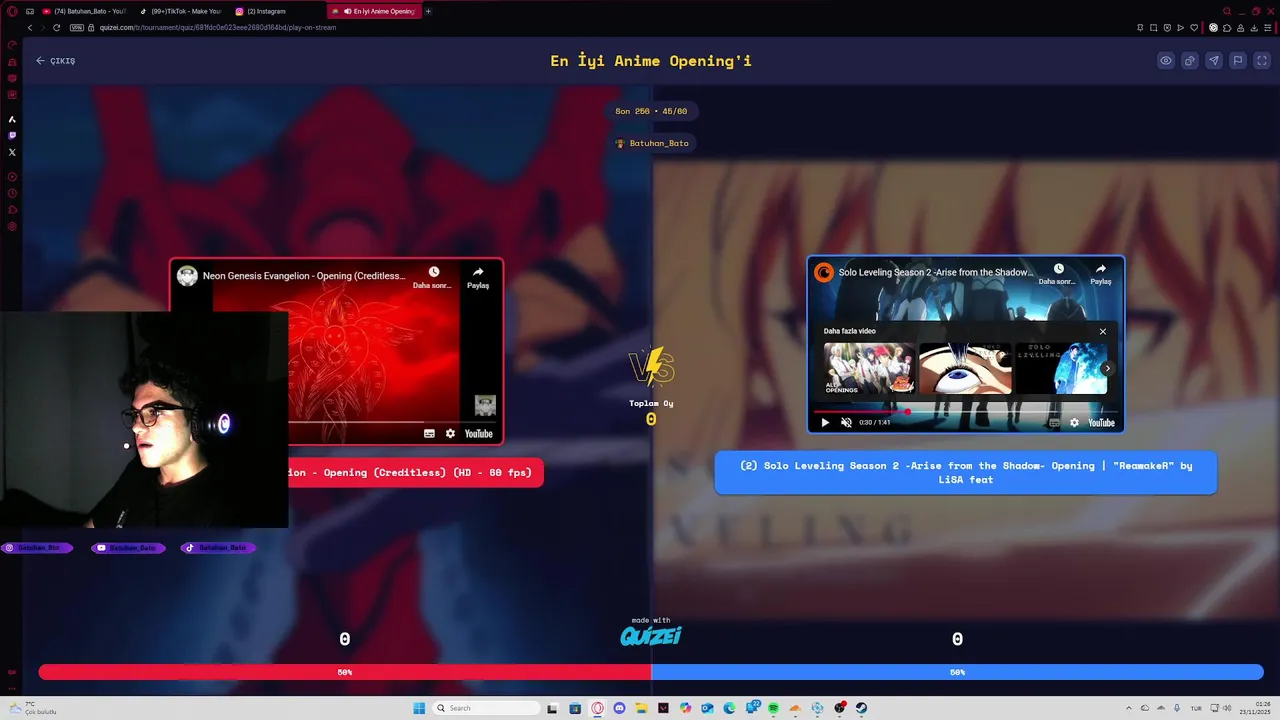Expand the system tray hidden icons chevron
This screenshot has width=1280, height=720.
coord(1128,708)
